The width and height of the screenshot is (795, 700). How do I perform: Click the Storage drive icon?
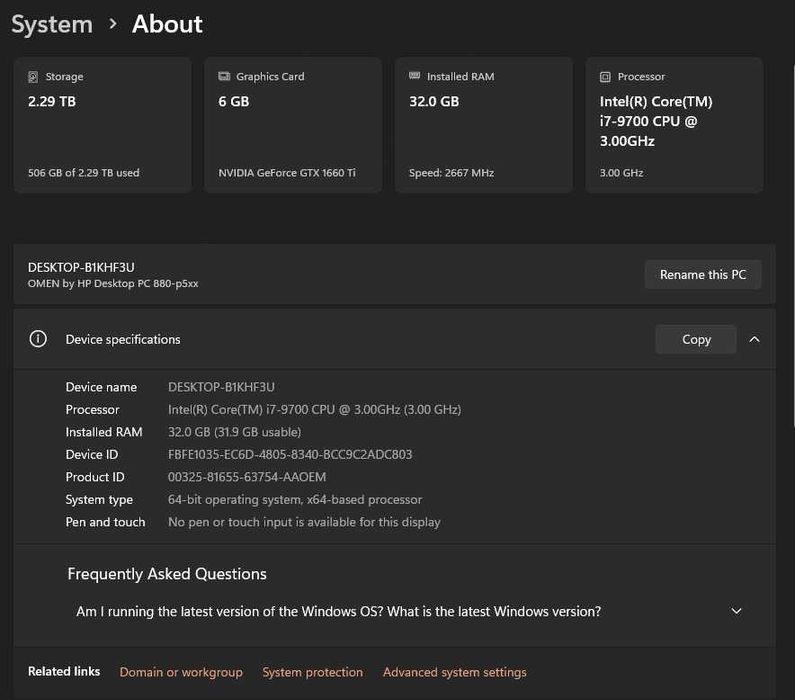[33, 77]
